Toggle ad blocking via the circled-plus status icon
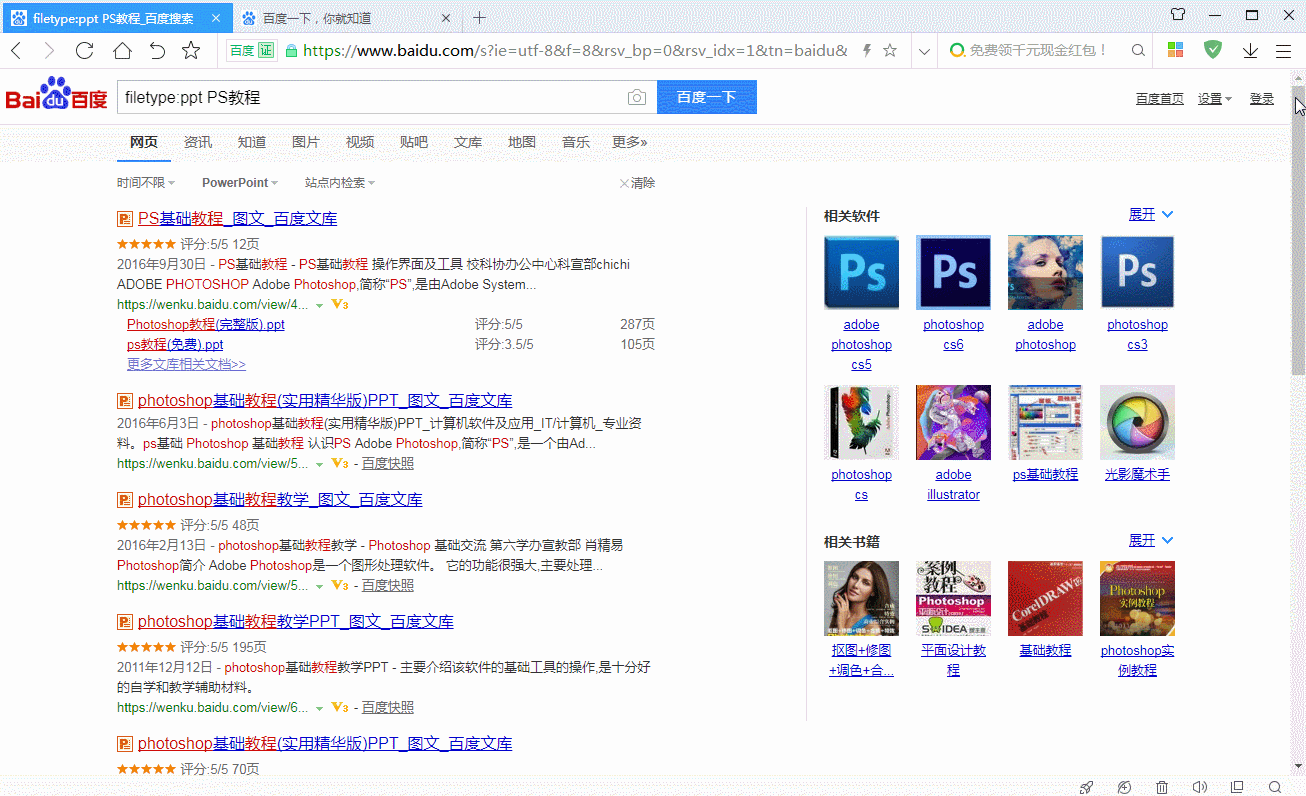Viewport: 1306px width, 796px height. coord(1123,787)
